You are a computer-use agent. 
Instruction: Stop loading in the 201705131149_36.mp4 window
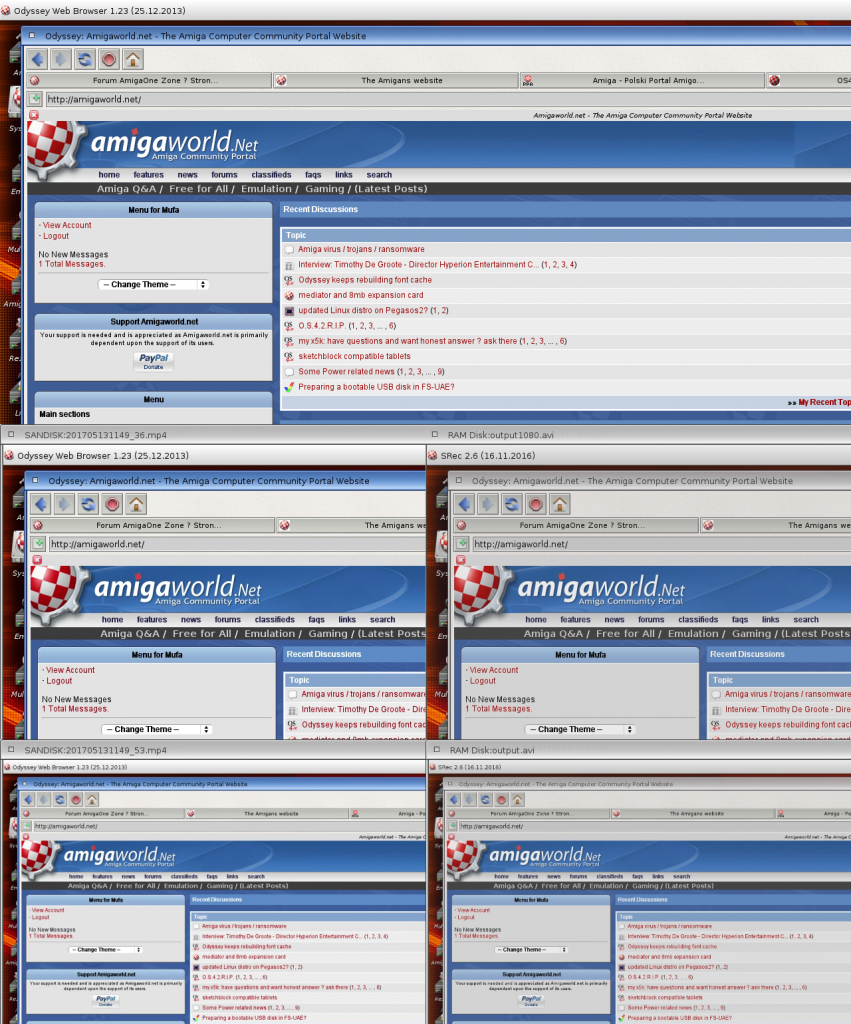(112, 504)
